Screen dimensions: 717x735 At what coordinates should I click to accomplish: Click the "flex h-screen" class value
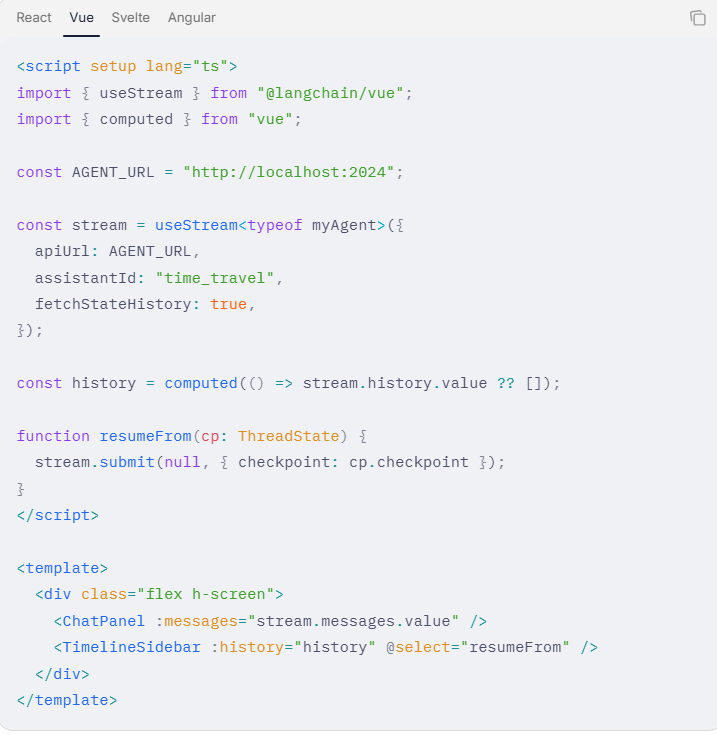click(205, 595)
